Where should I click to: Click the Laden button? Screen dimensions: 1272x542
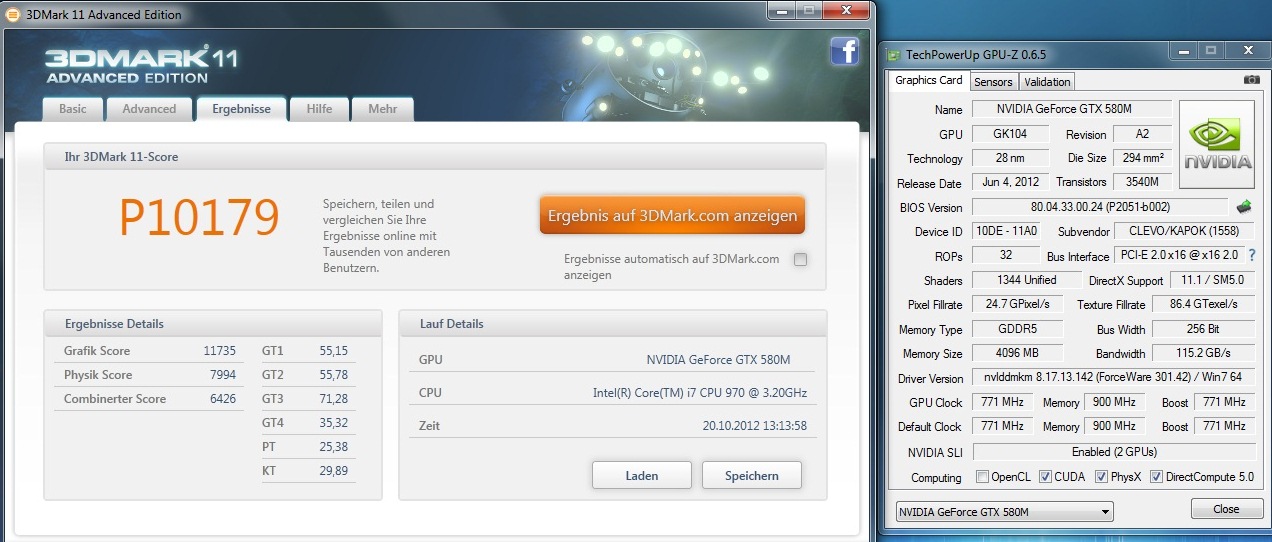(642, 475)
